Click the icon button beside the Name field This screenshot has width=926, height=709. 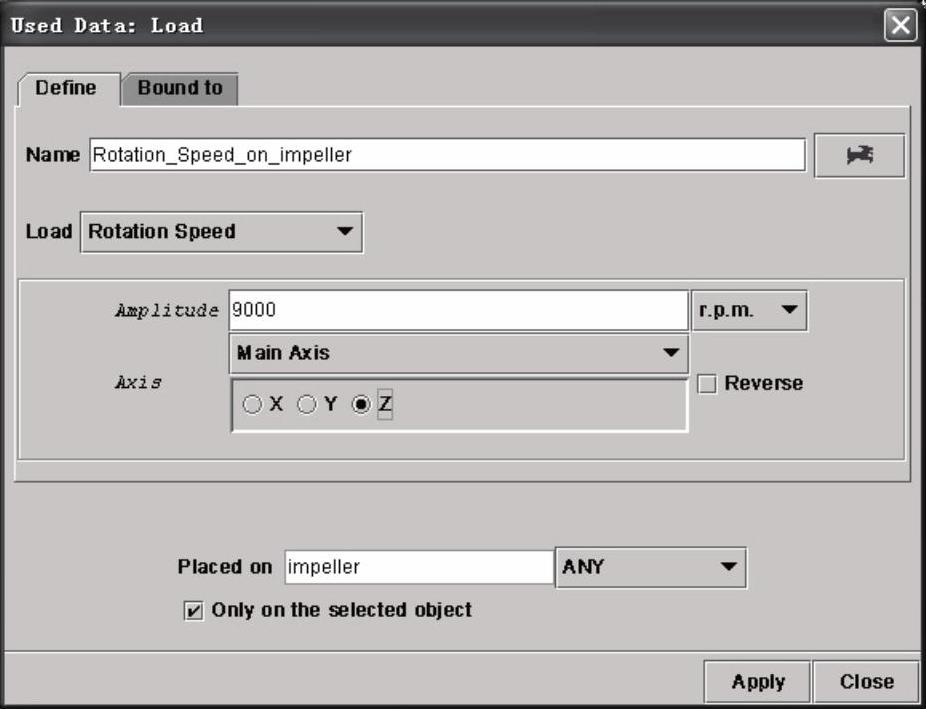pos(859,156)
